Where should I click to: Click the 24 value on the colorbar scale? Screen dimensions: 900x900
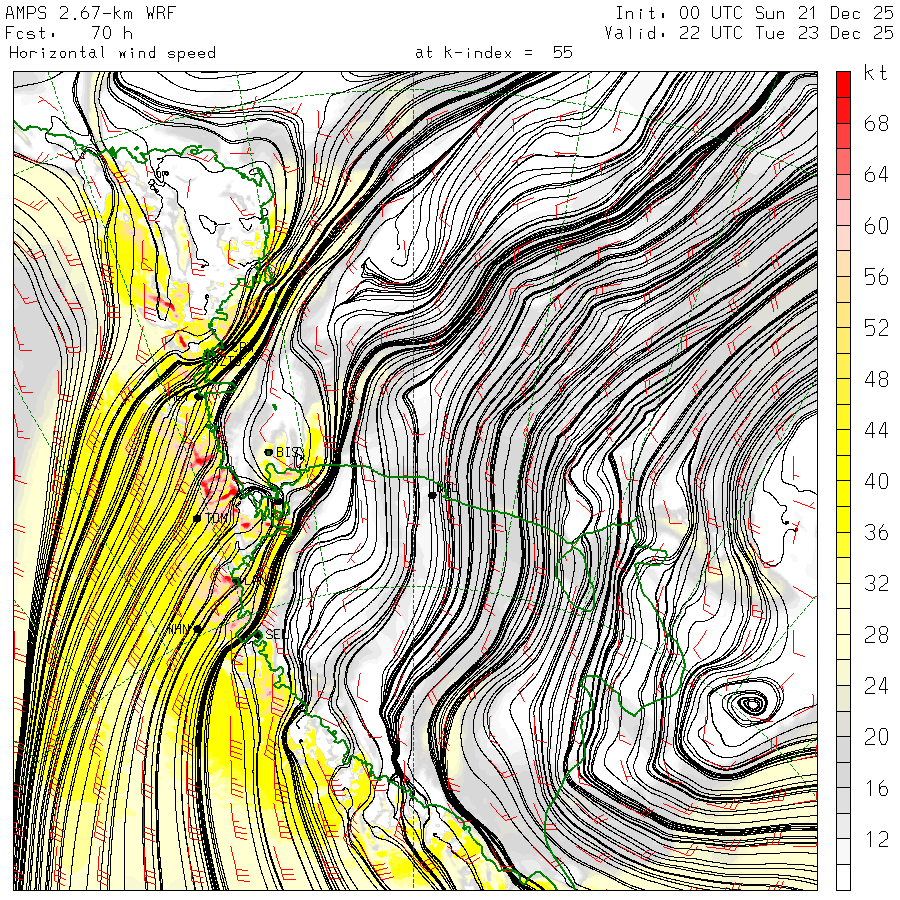tap(876, 686)
